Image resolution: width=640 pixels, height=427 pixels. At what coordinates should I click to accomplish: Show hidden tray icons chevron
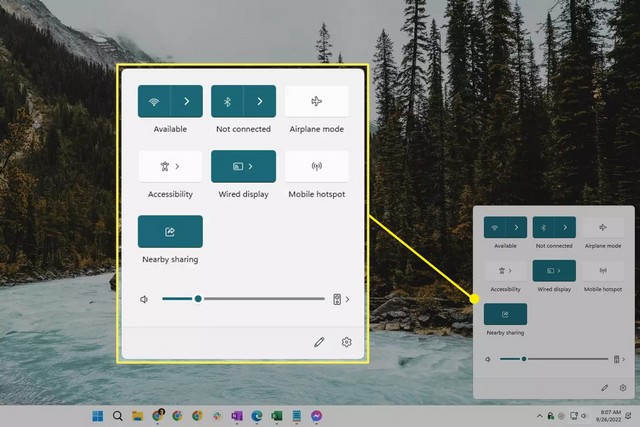(539, 416)
